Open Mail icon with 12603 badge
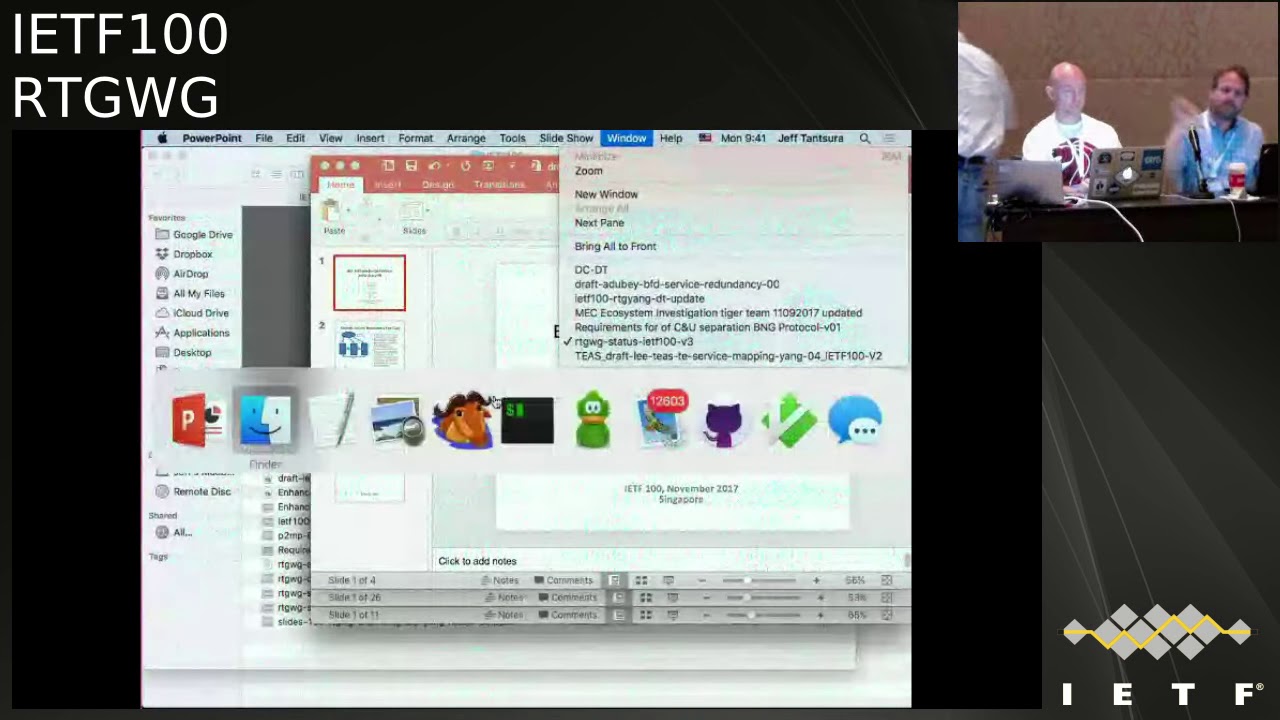 click(x=660, y=420)
